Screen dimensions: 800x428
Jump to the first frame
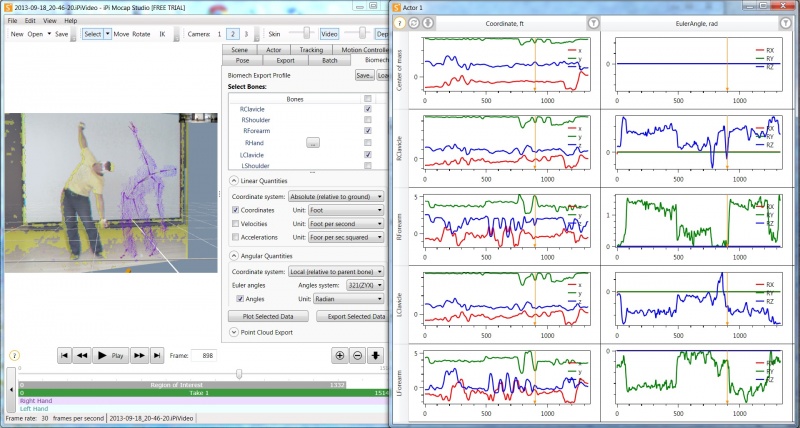(x=64, y=356)
